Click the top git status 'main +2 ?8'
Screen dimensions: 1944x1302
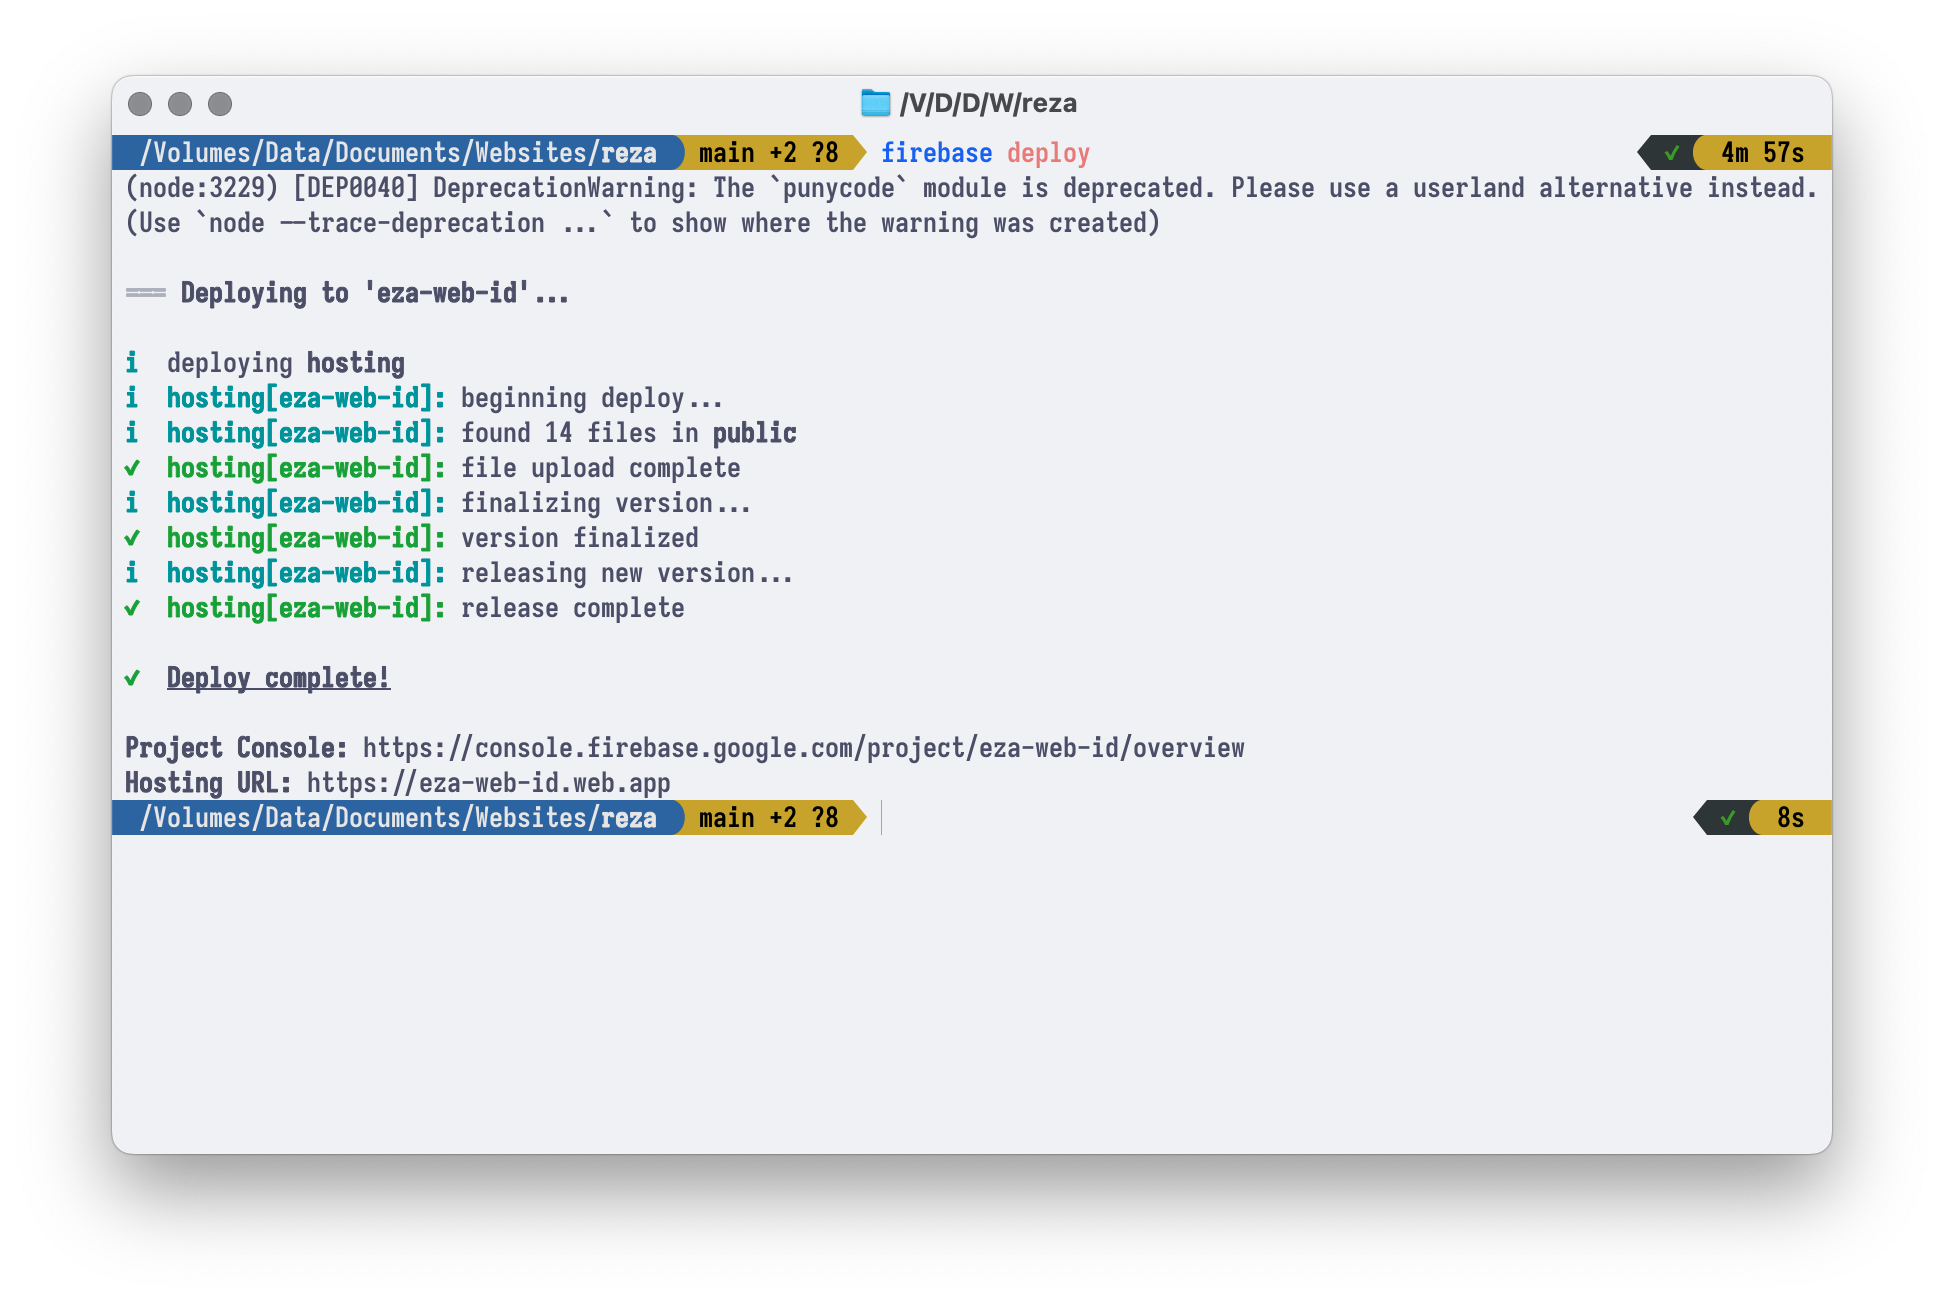click(768, 153)
